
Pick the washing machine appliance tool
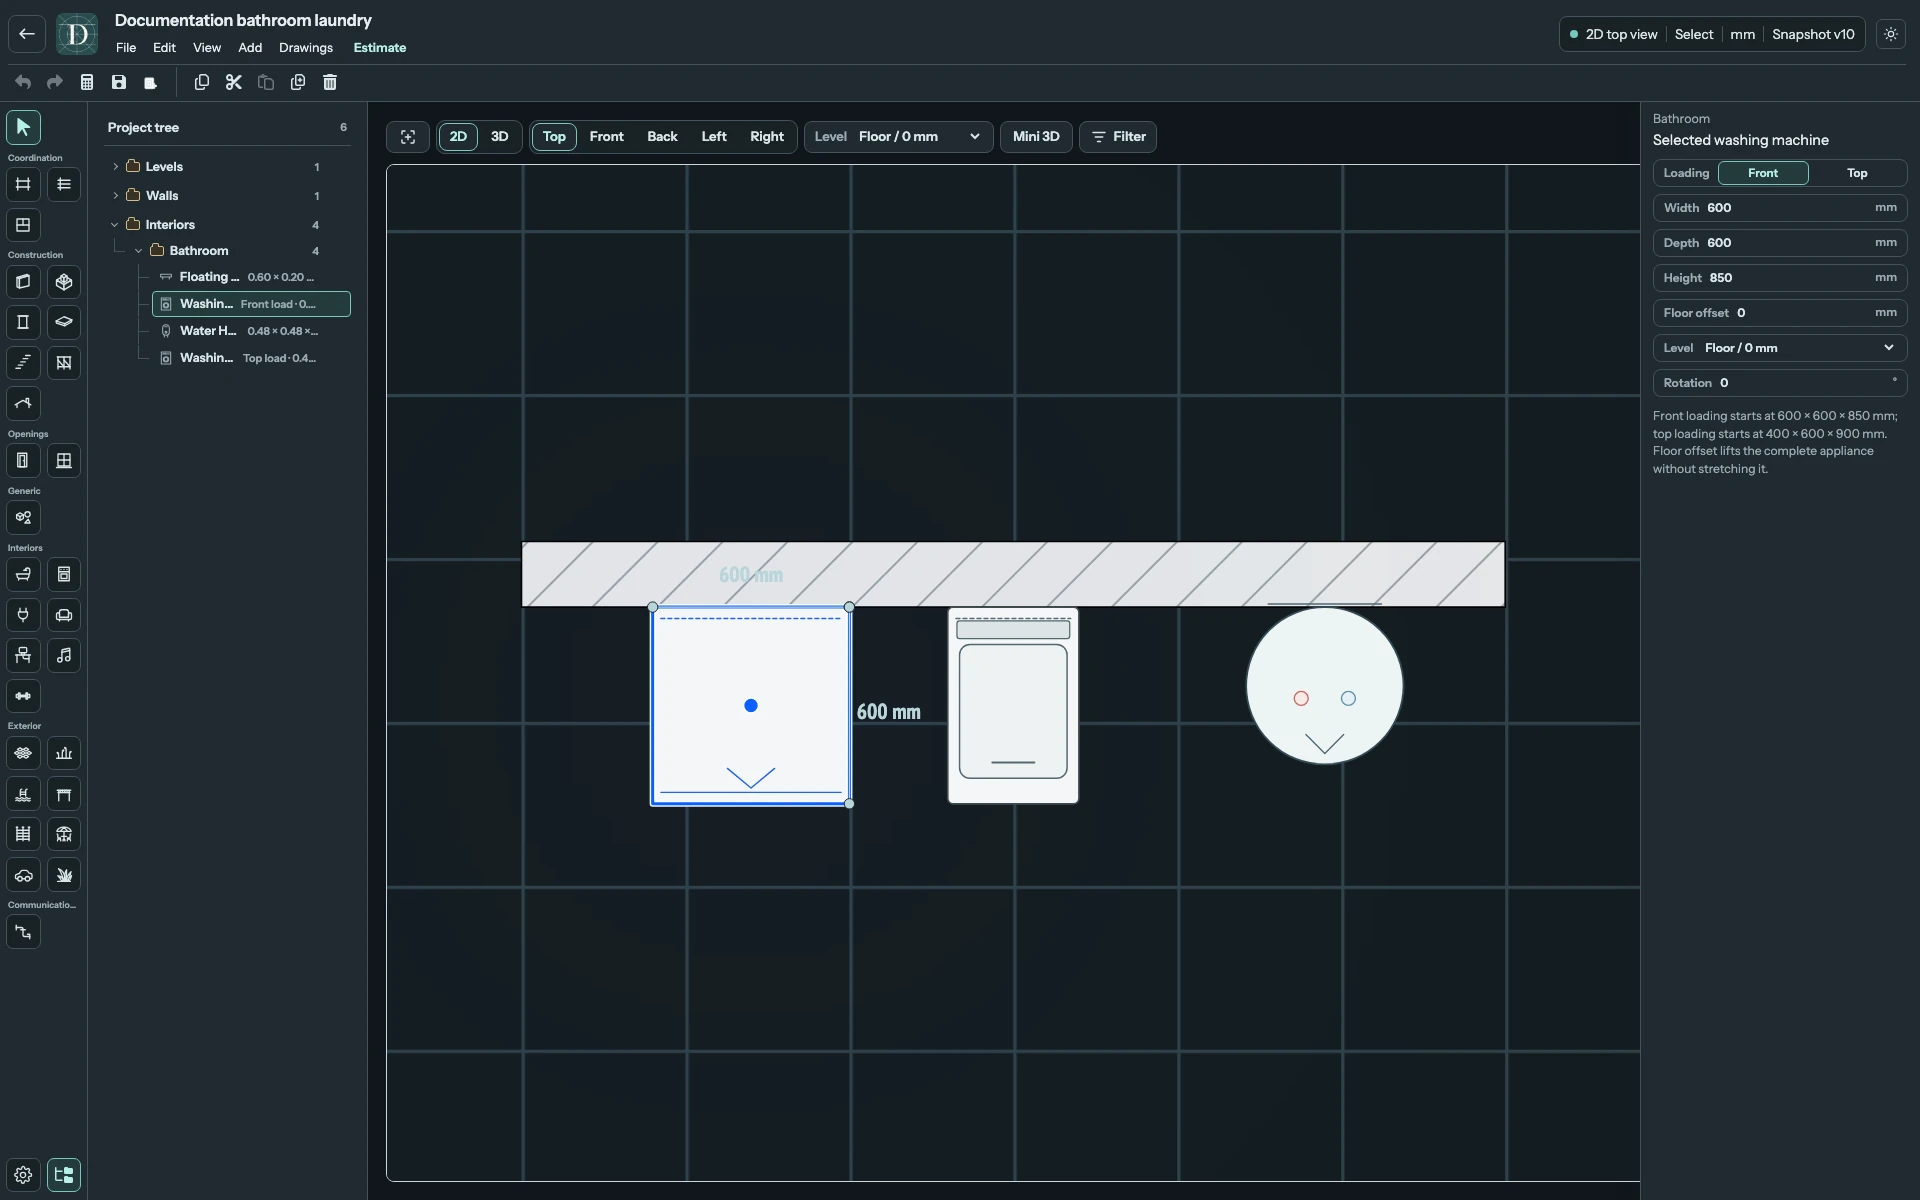click(x=64, y=574)
